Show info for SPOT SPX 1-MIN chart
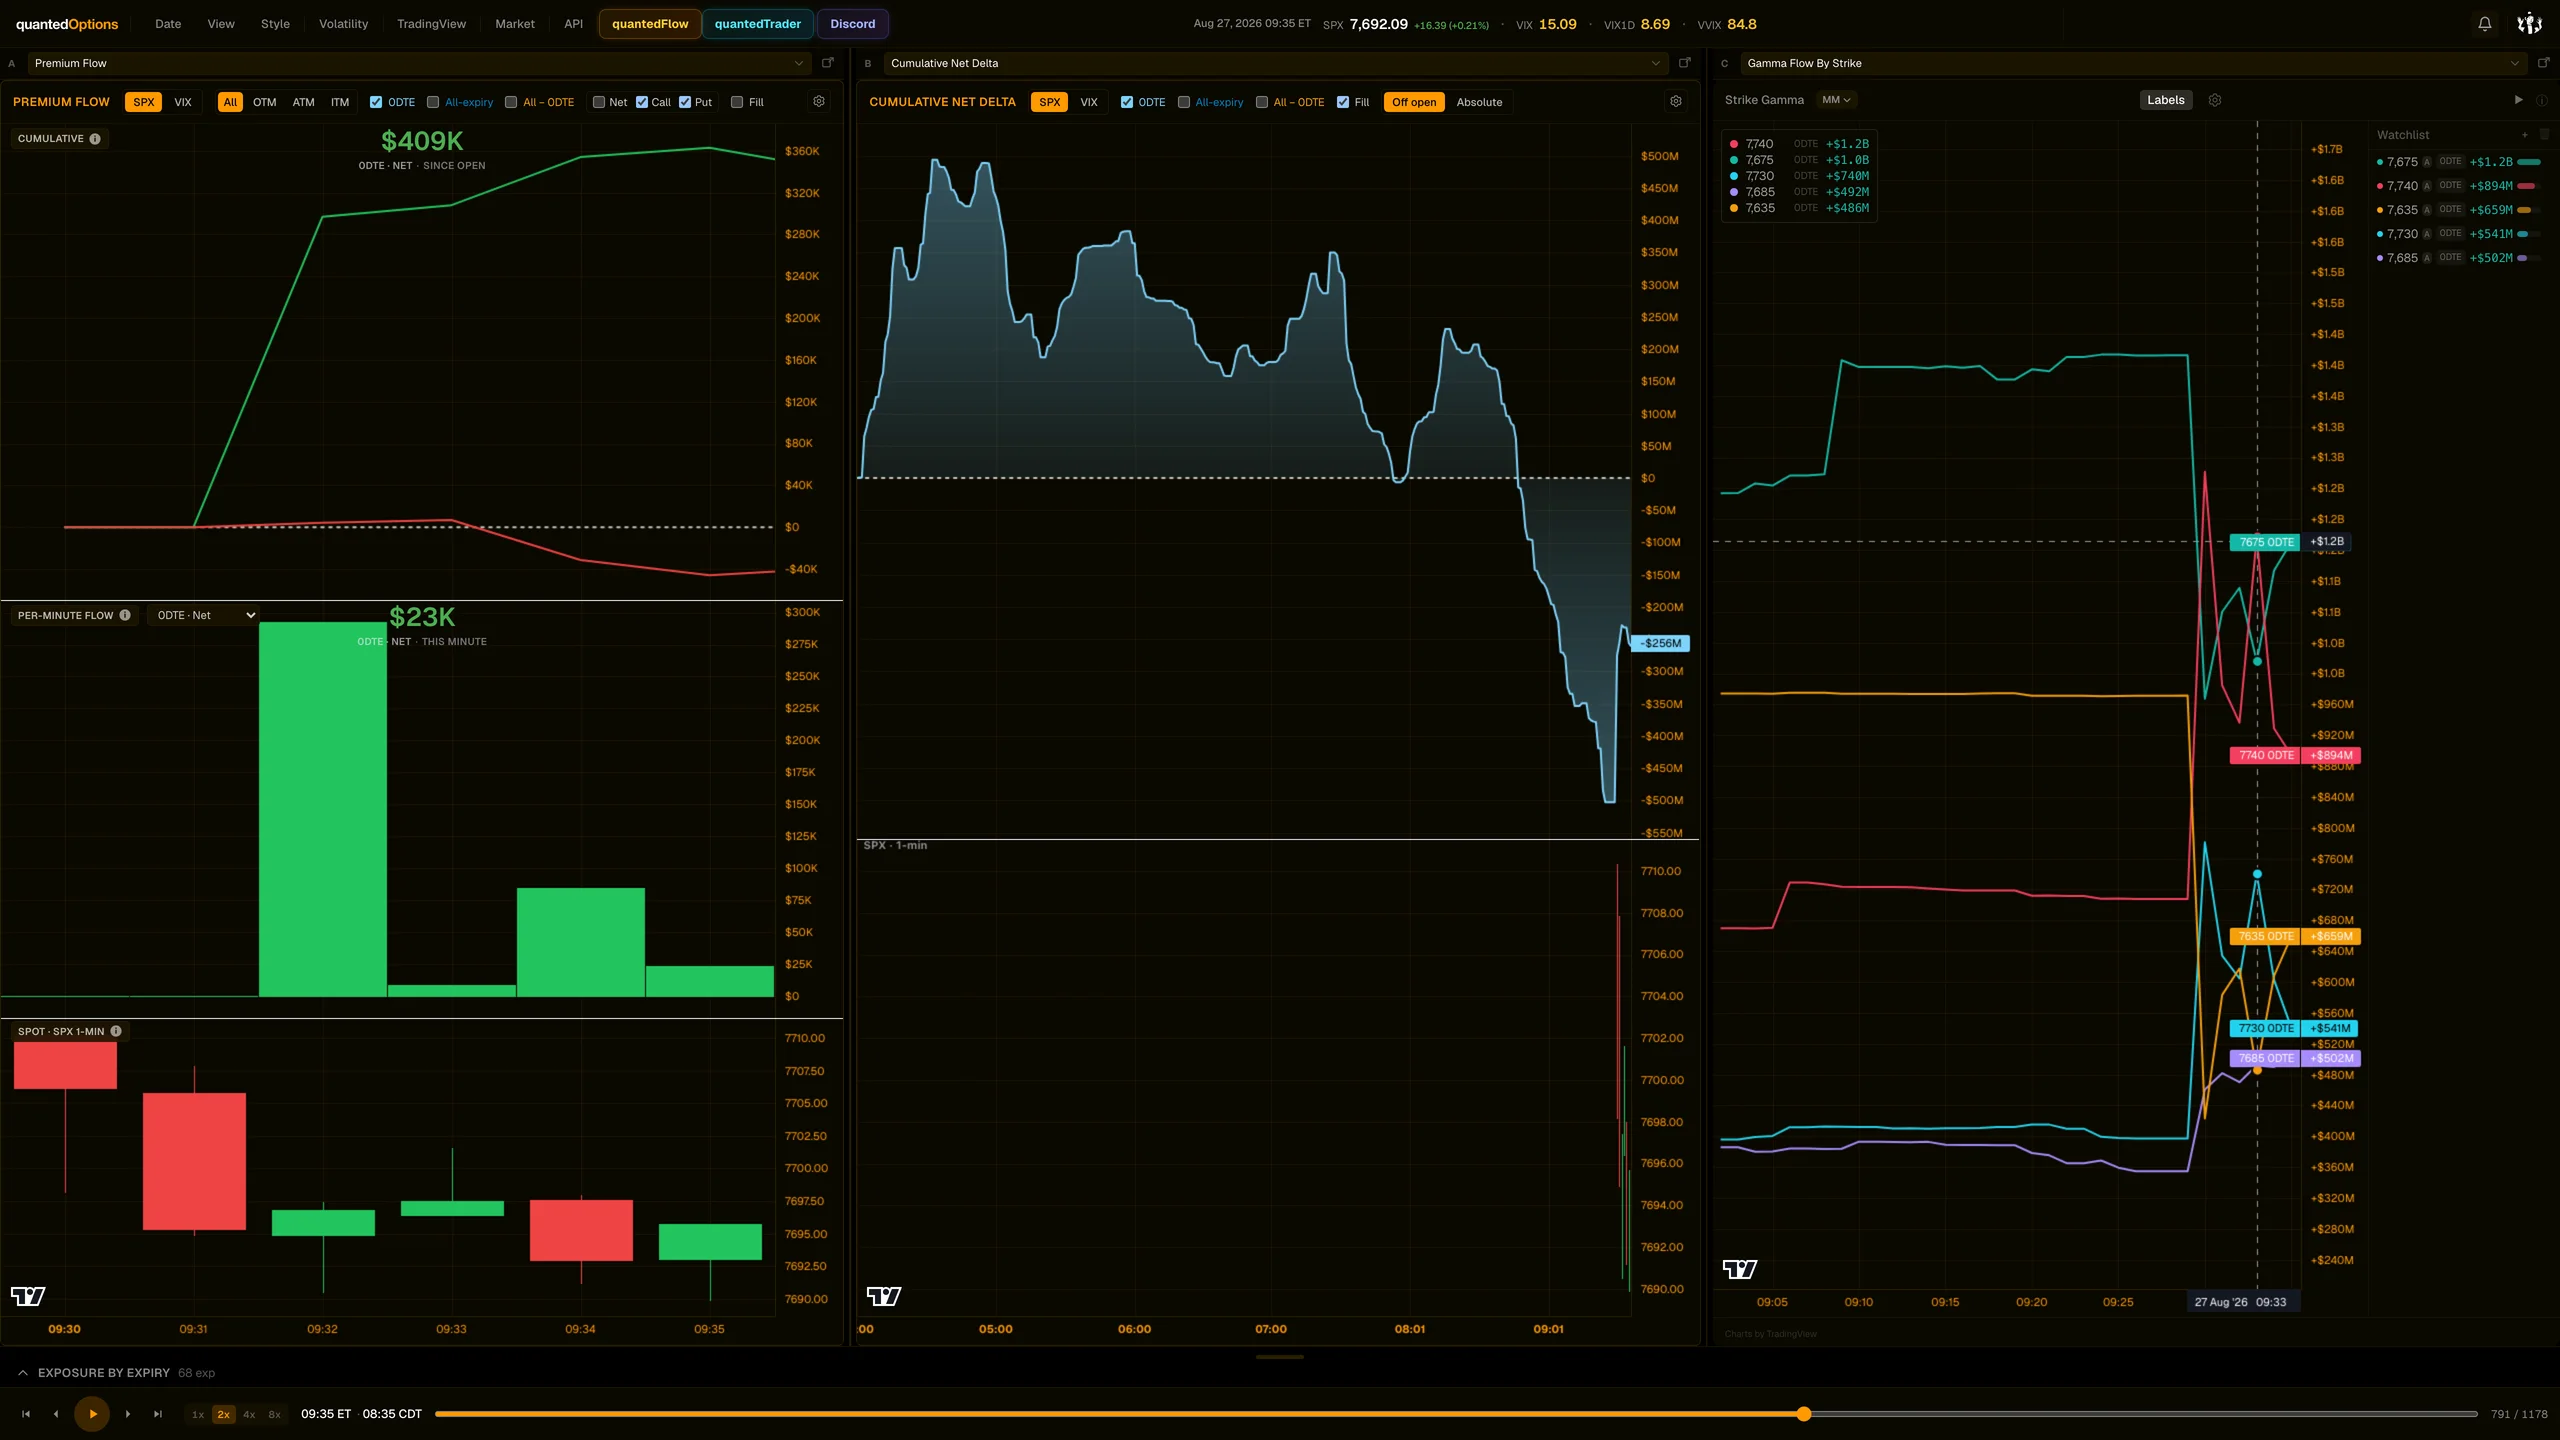 [116, 1031]
